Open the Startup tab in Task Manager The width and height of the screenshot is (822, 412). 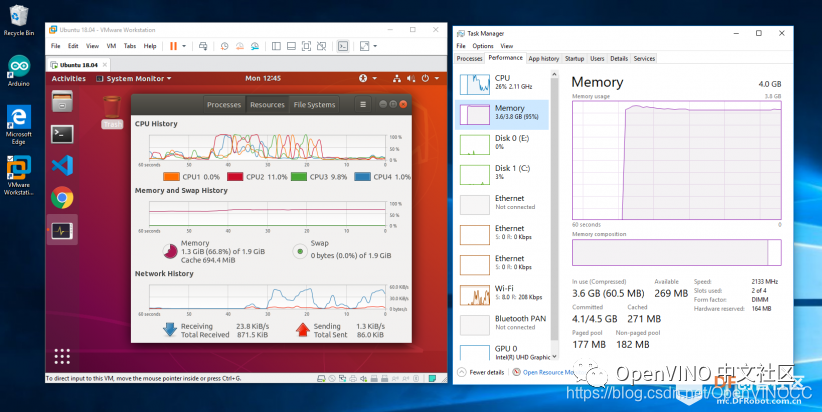click(574, 59)
